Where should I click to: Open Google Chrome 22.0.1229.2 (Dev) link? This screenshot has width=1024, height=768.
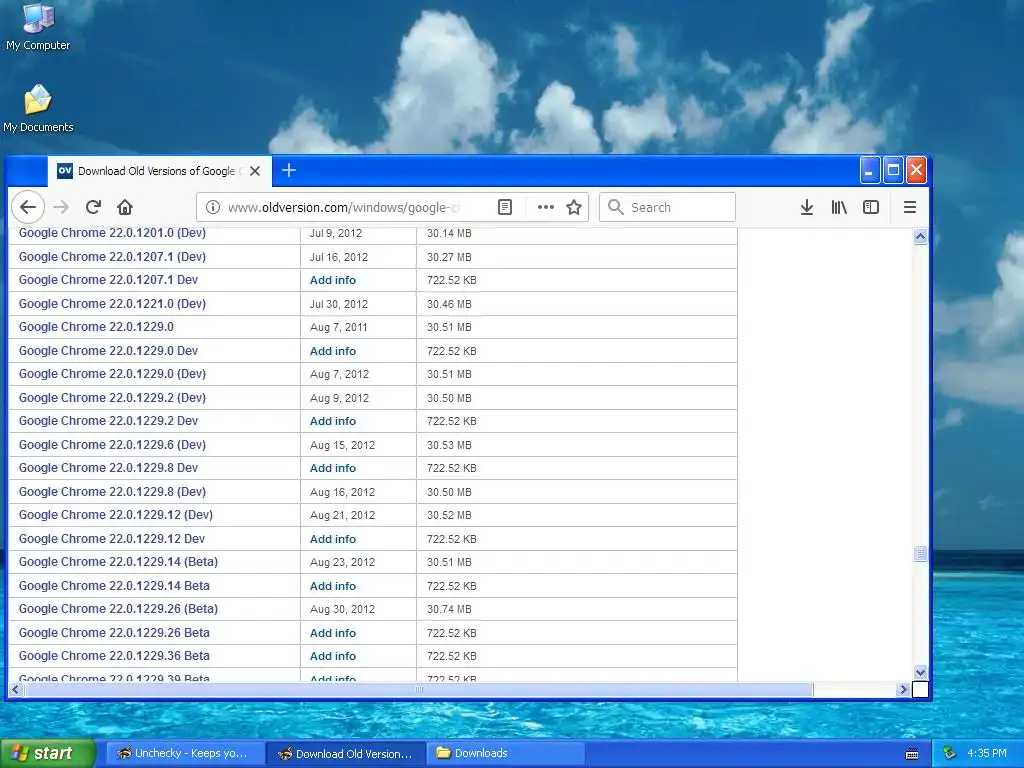(x=112, y=398)
